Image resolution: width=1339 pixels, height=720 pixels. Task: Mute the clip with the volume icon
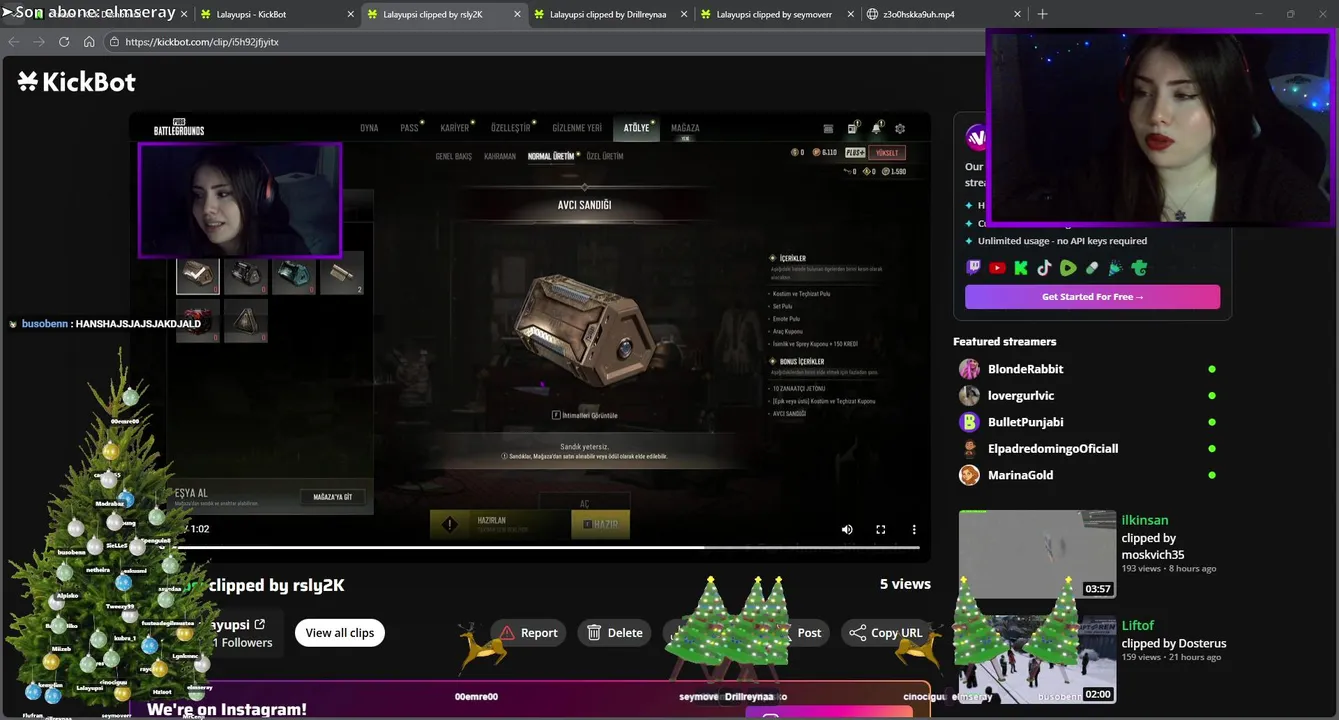point(847,529)
